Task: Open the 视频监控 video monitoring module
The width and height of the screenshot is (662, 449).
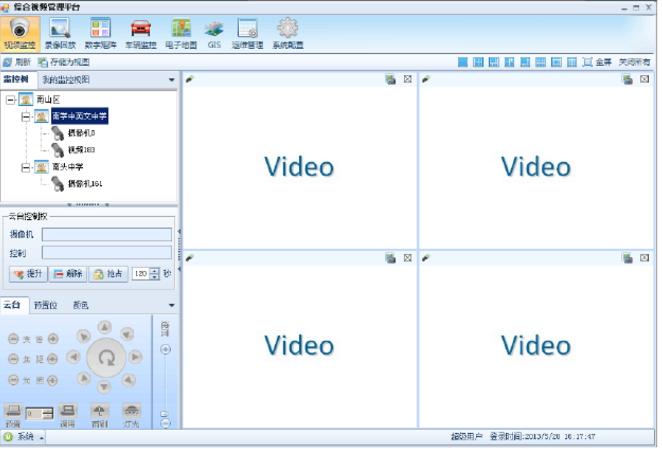Action: click(x=19, y=32)
